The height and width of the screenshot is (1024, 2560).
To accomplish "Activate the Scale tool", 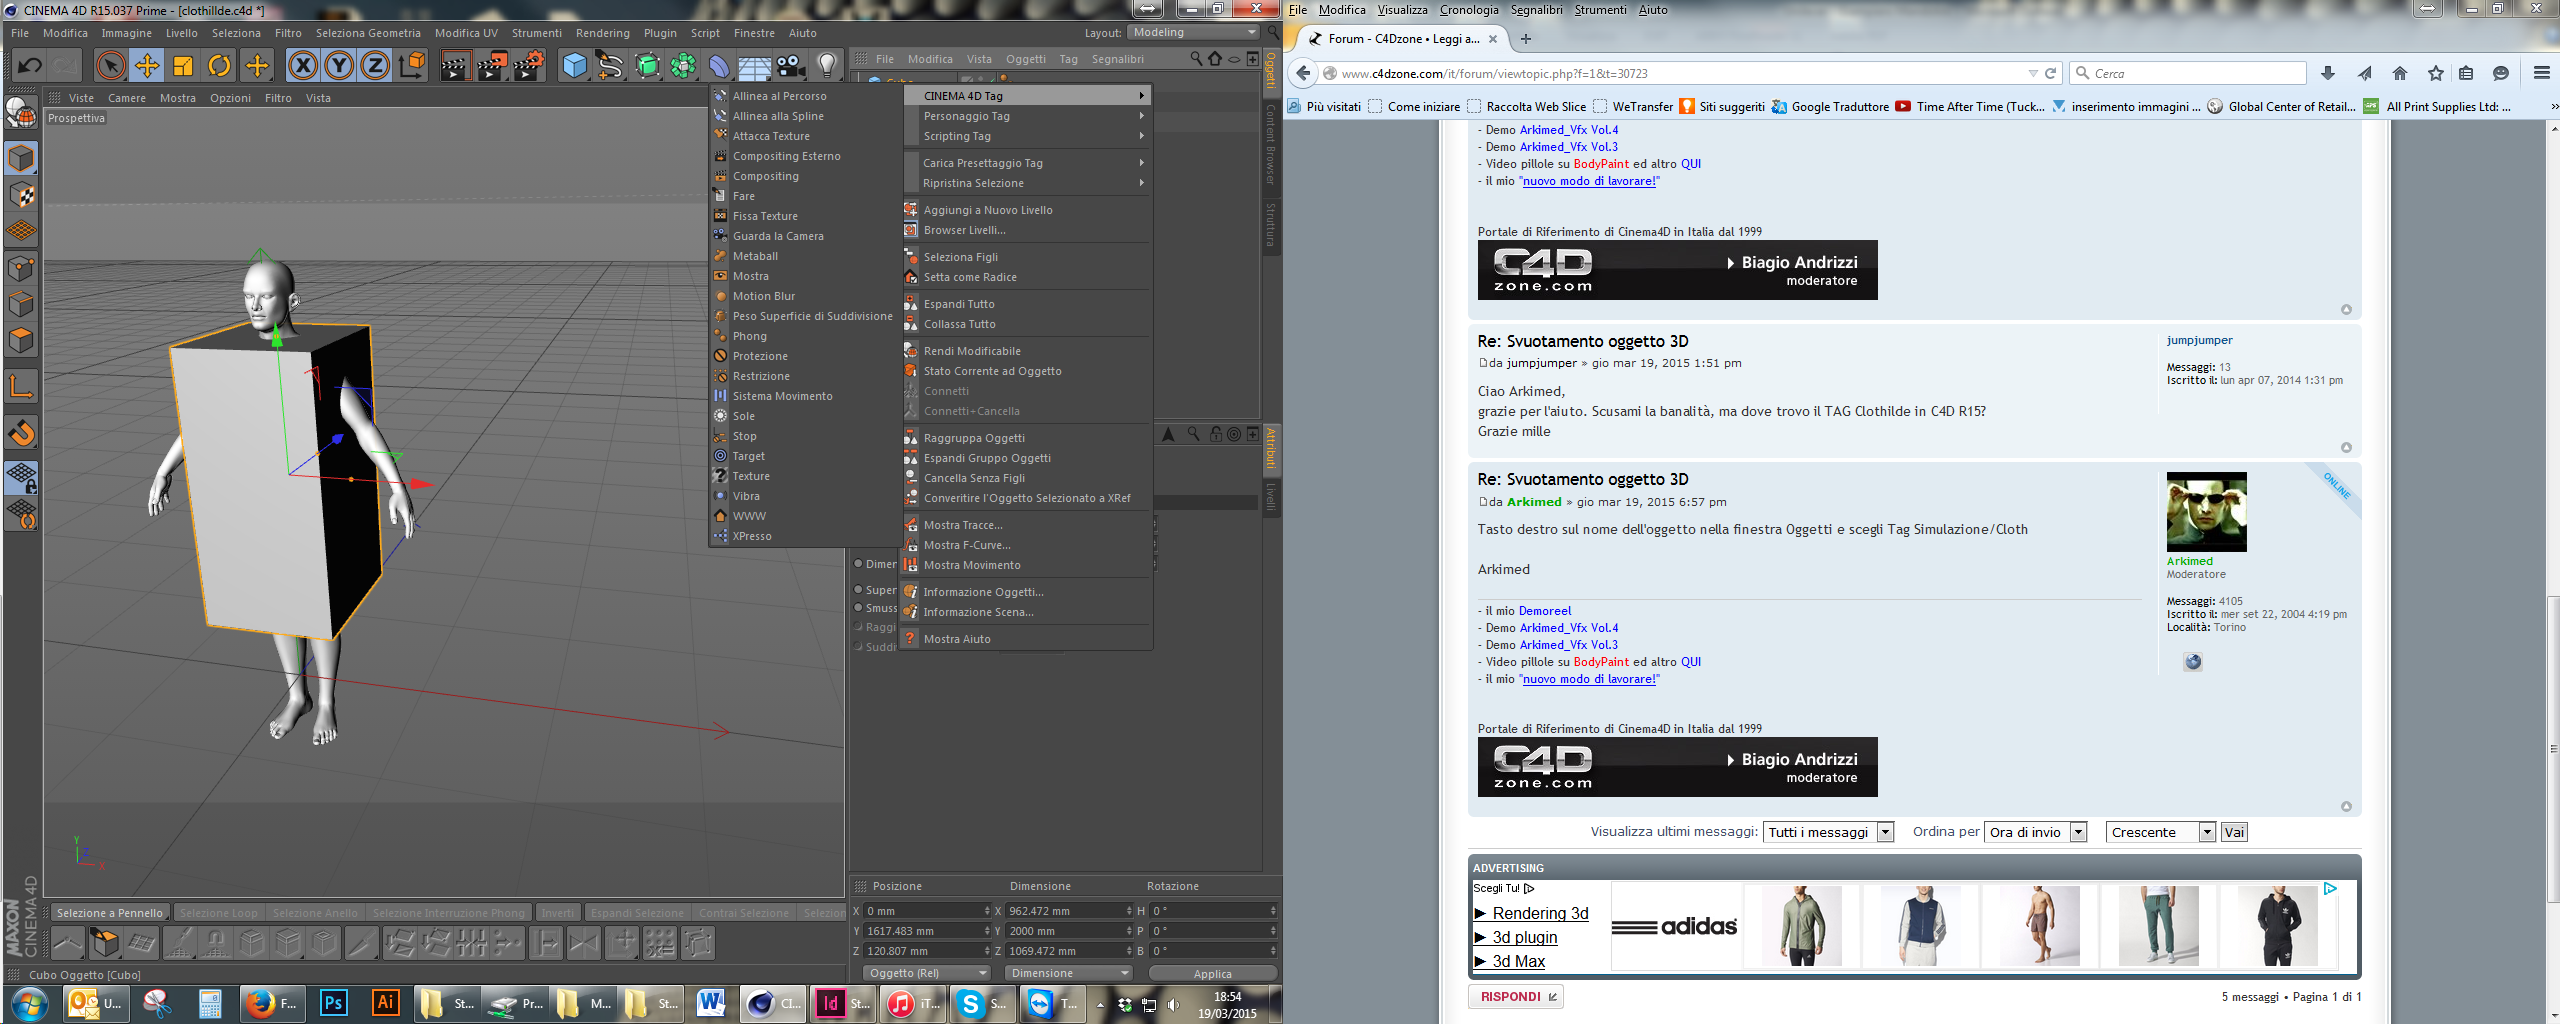I will click(183, 66).
